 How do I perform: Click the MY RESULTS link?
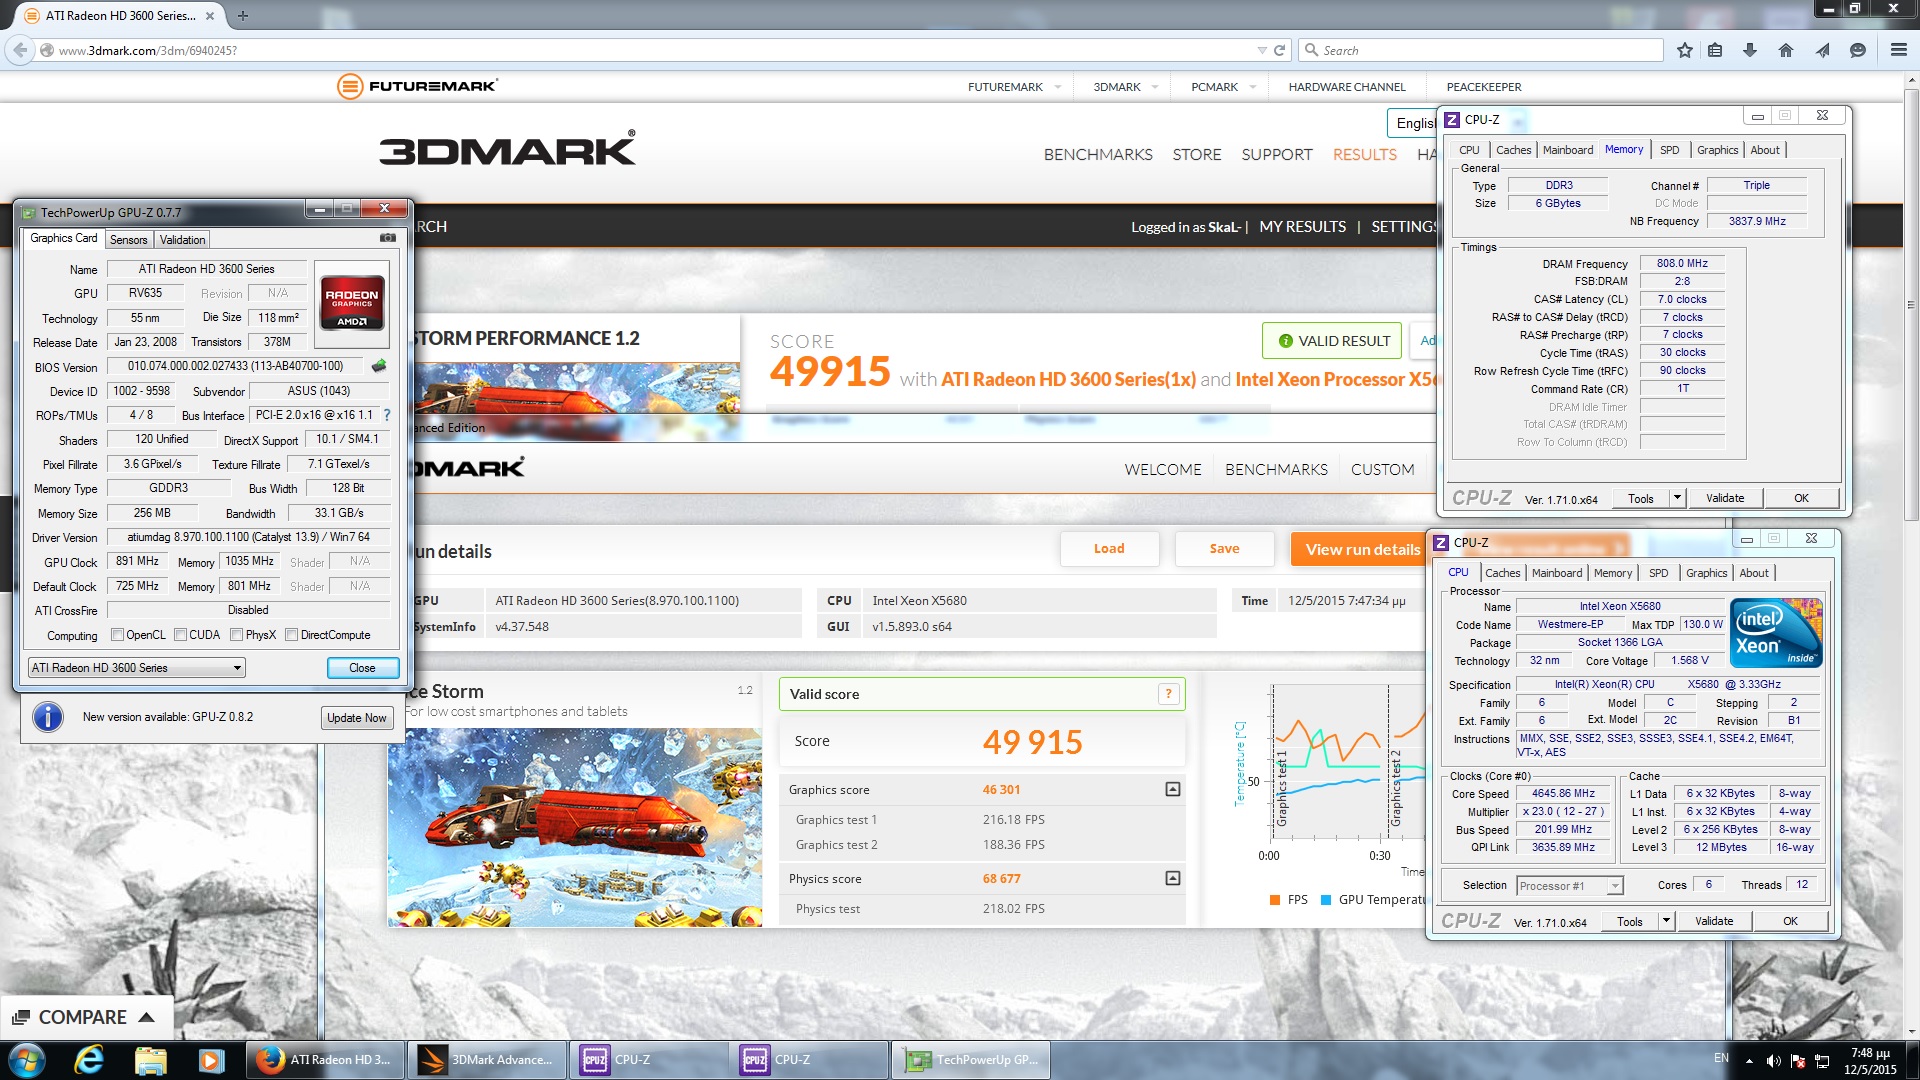coord(1302,227)
